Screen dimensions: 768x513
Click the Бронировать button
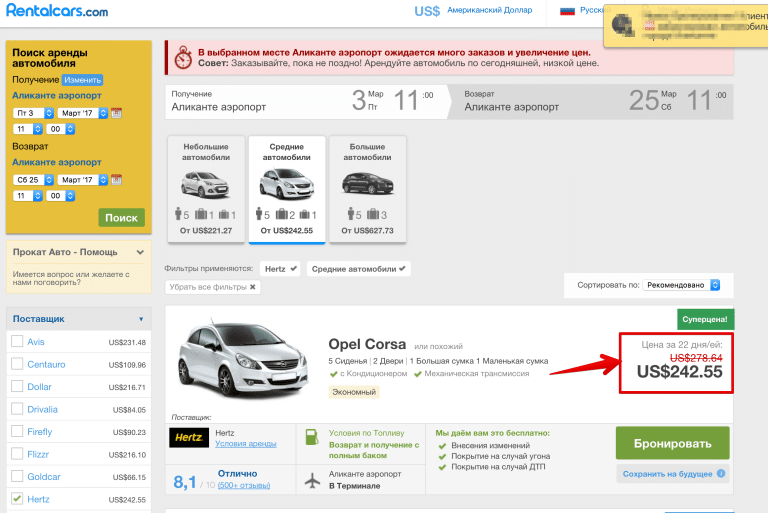point(672,443)
